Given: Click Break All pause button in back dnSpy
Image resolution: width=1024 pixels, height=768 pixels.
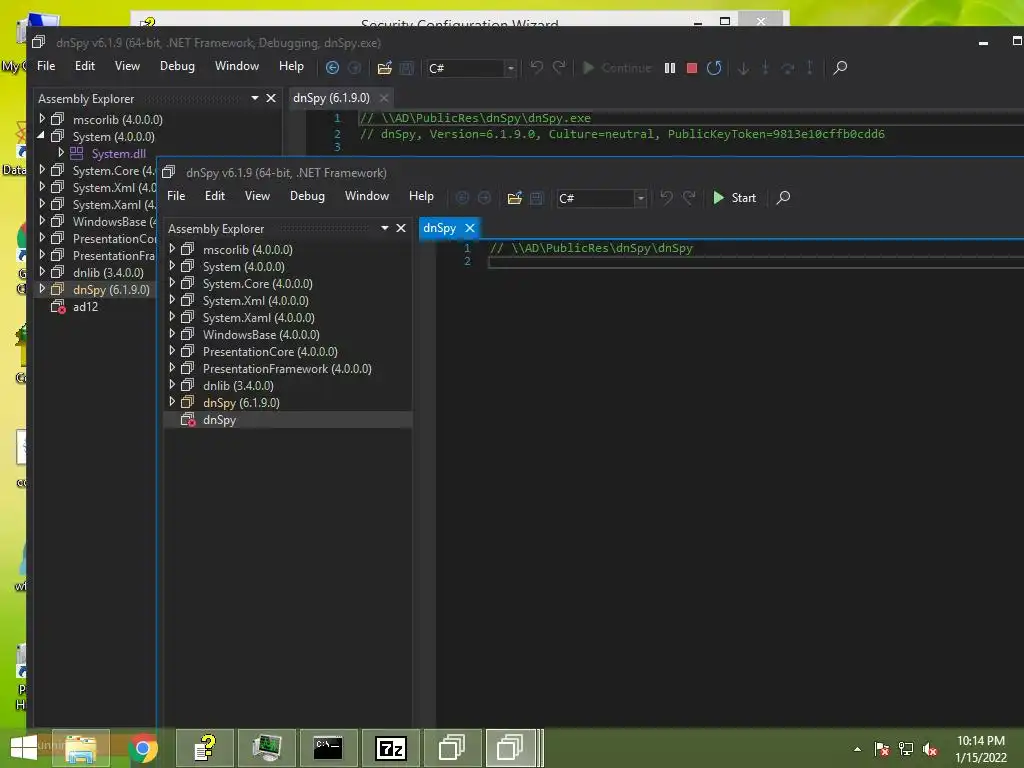Looking at the screenshot, I should pyautogui.click(x=669, y=68).
